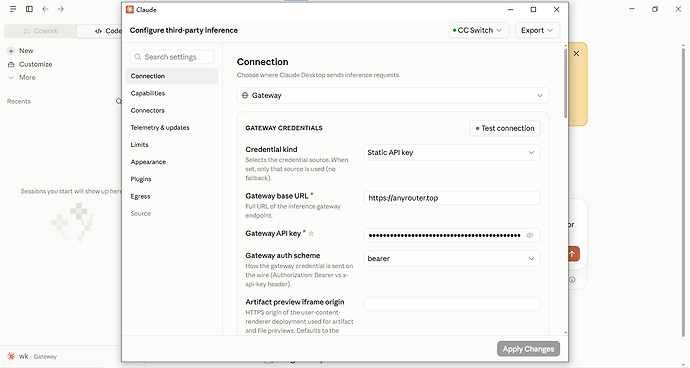The height and width of the screenshot is (368, 690).
Task: Open the bearer auth scheme dropdown
Action: point(451,259)
